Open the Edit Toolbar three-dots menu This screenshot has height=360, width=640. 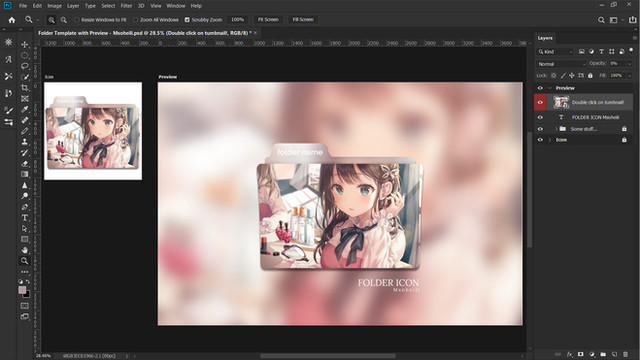[24, 271]
